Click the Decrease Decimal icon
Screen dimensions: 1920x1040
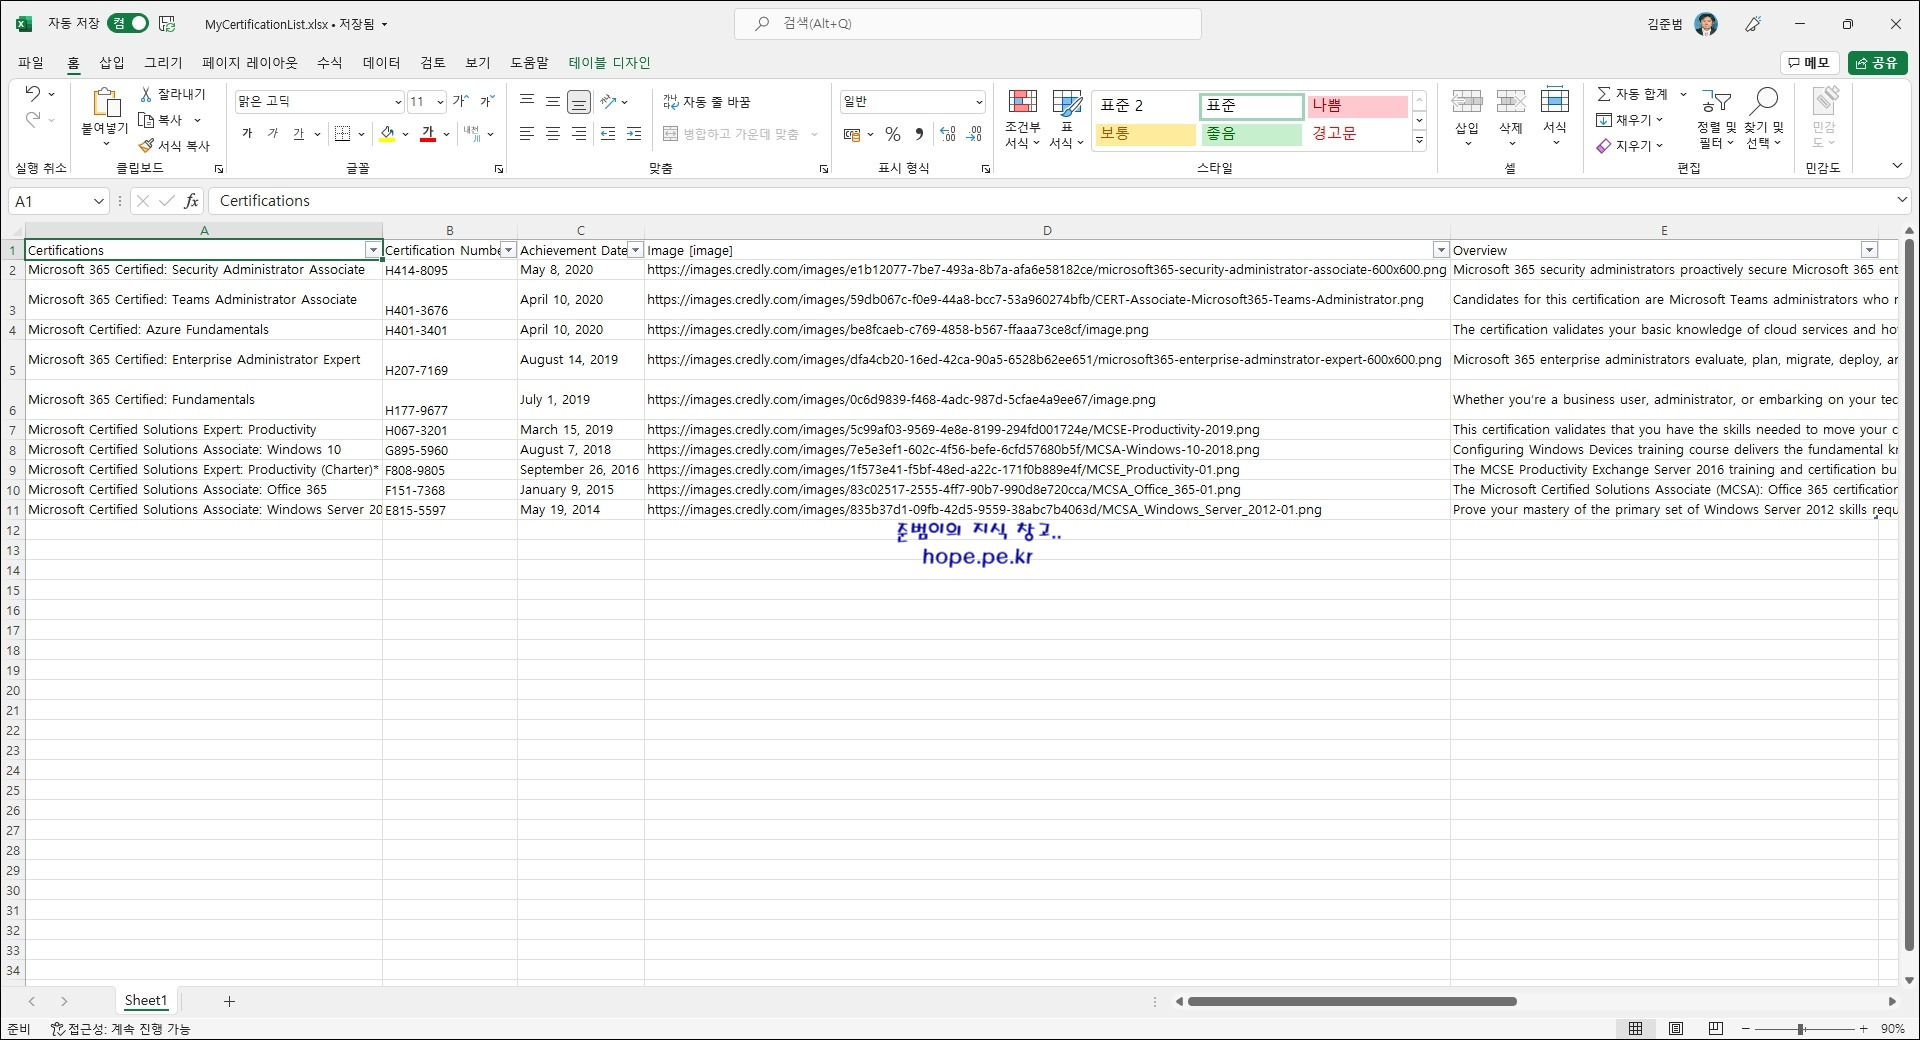pos(975,134)
